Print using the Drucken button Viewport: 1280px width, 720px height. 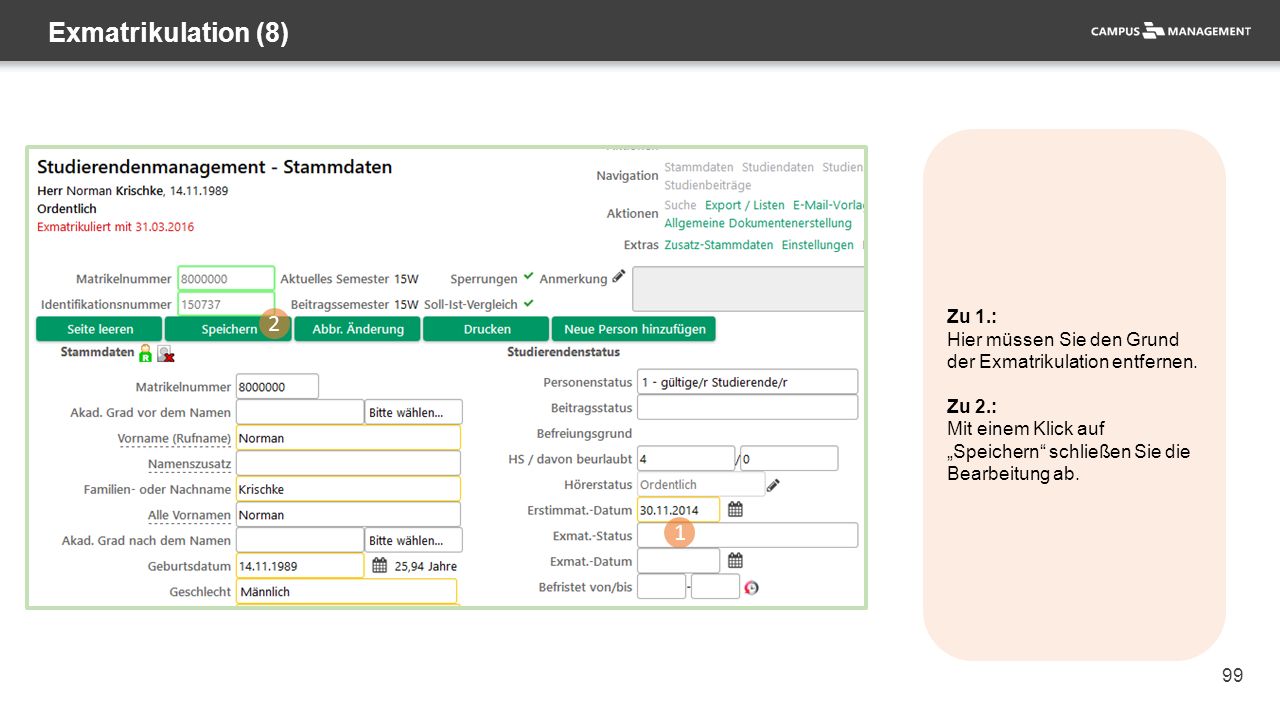[x=486, y=329]
